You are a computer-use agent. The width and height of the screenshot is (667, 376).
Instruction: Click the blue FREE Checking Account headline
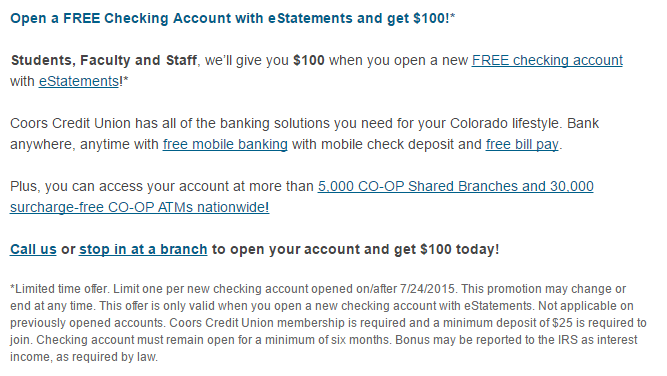pyautogui.click(x=232, y=19)
